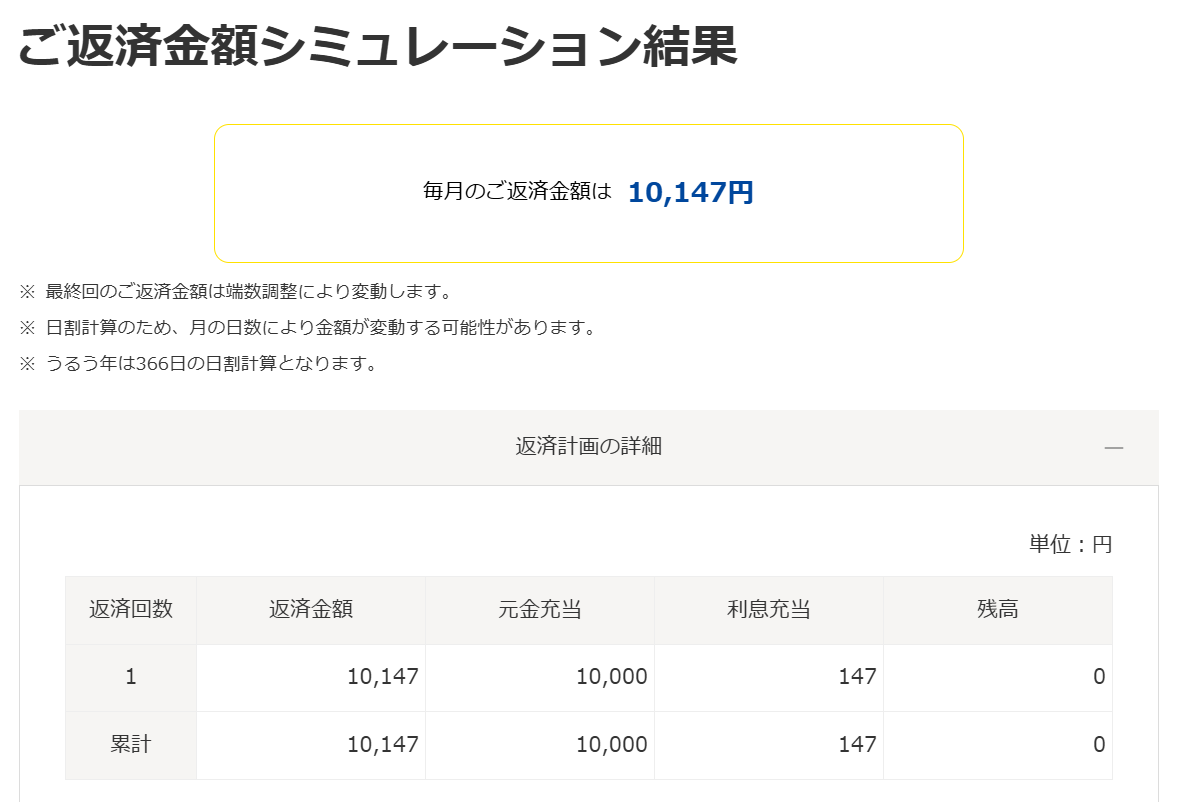
Task: Select the 10,147円 monthly repayment amount
Action: pos(690,192)
